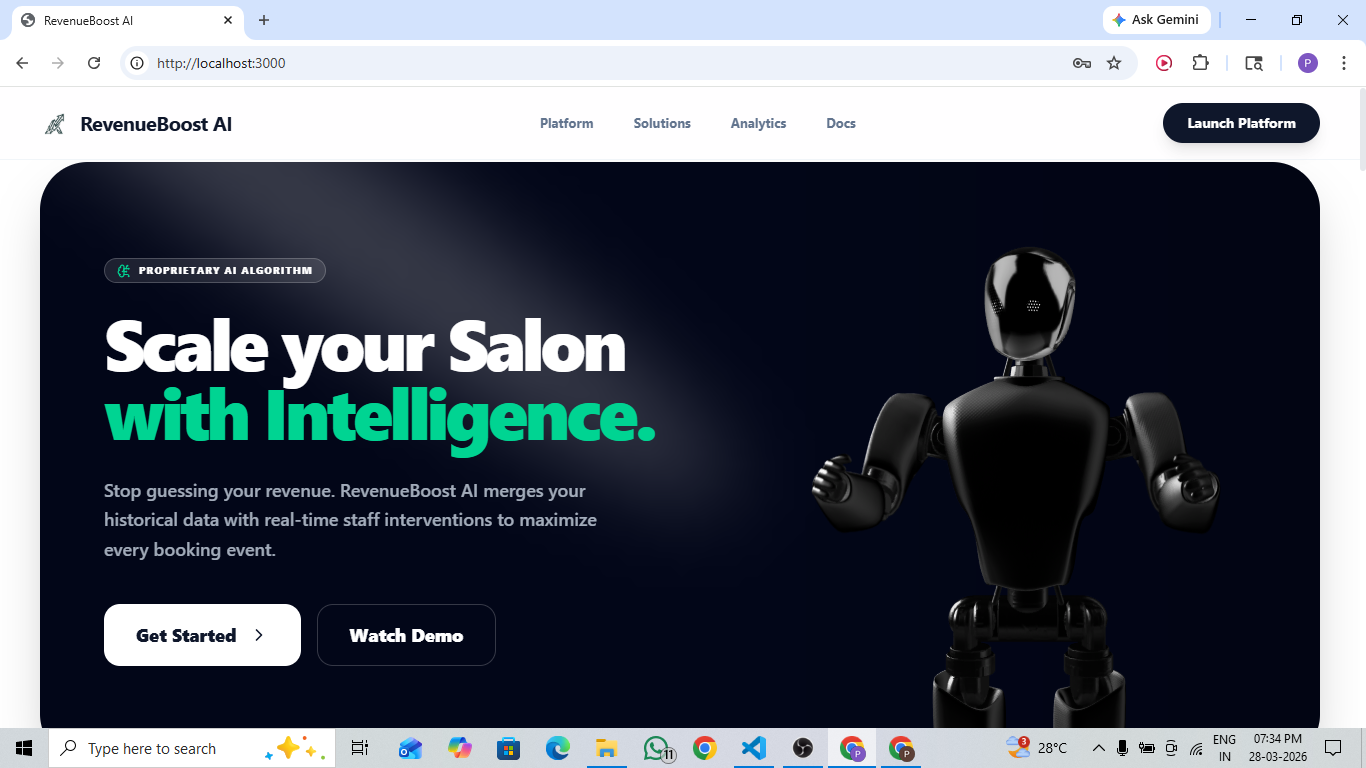Open Chrome's three-dot menu
The width and height of the screenshot is (1366, 768).
1343,63
